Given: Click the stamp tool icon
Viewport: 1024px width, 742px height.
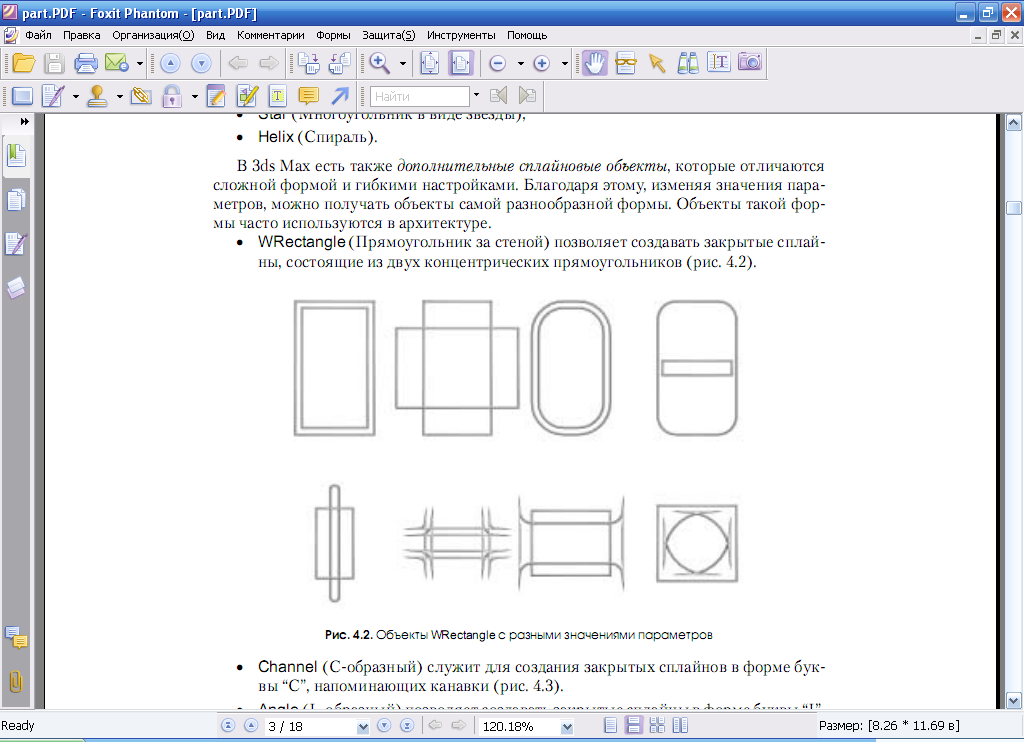Looking at the screenshot, I should pyautogui.click(x=97, y=97).
